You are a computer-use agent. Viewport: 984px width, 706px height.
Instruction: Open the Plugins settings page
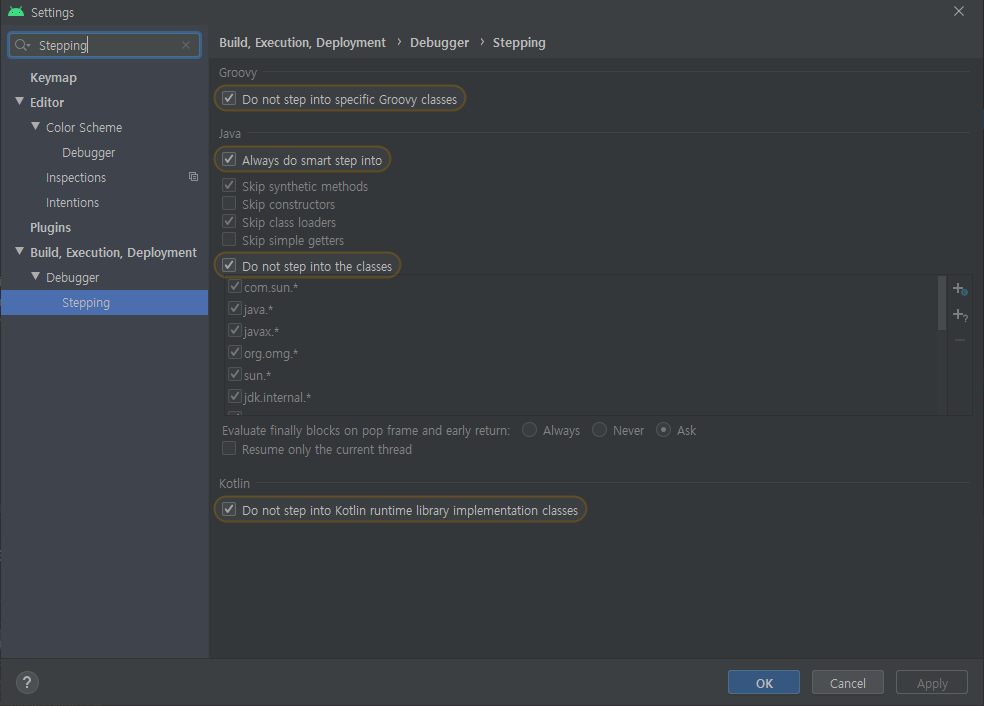pos(50,228)
